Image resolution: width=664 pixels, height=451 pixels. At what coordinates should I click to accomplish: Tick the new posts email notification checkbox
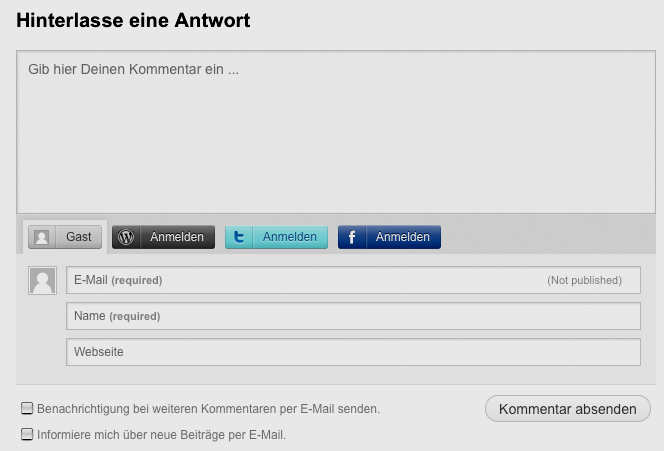tap(27, 435)
